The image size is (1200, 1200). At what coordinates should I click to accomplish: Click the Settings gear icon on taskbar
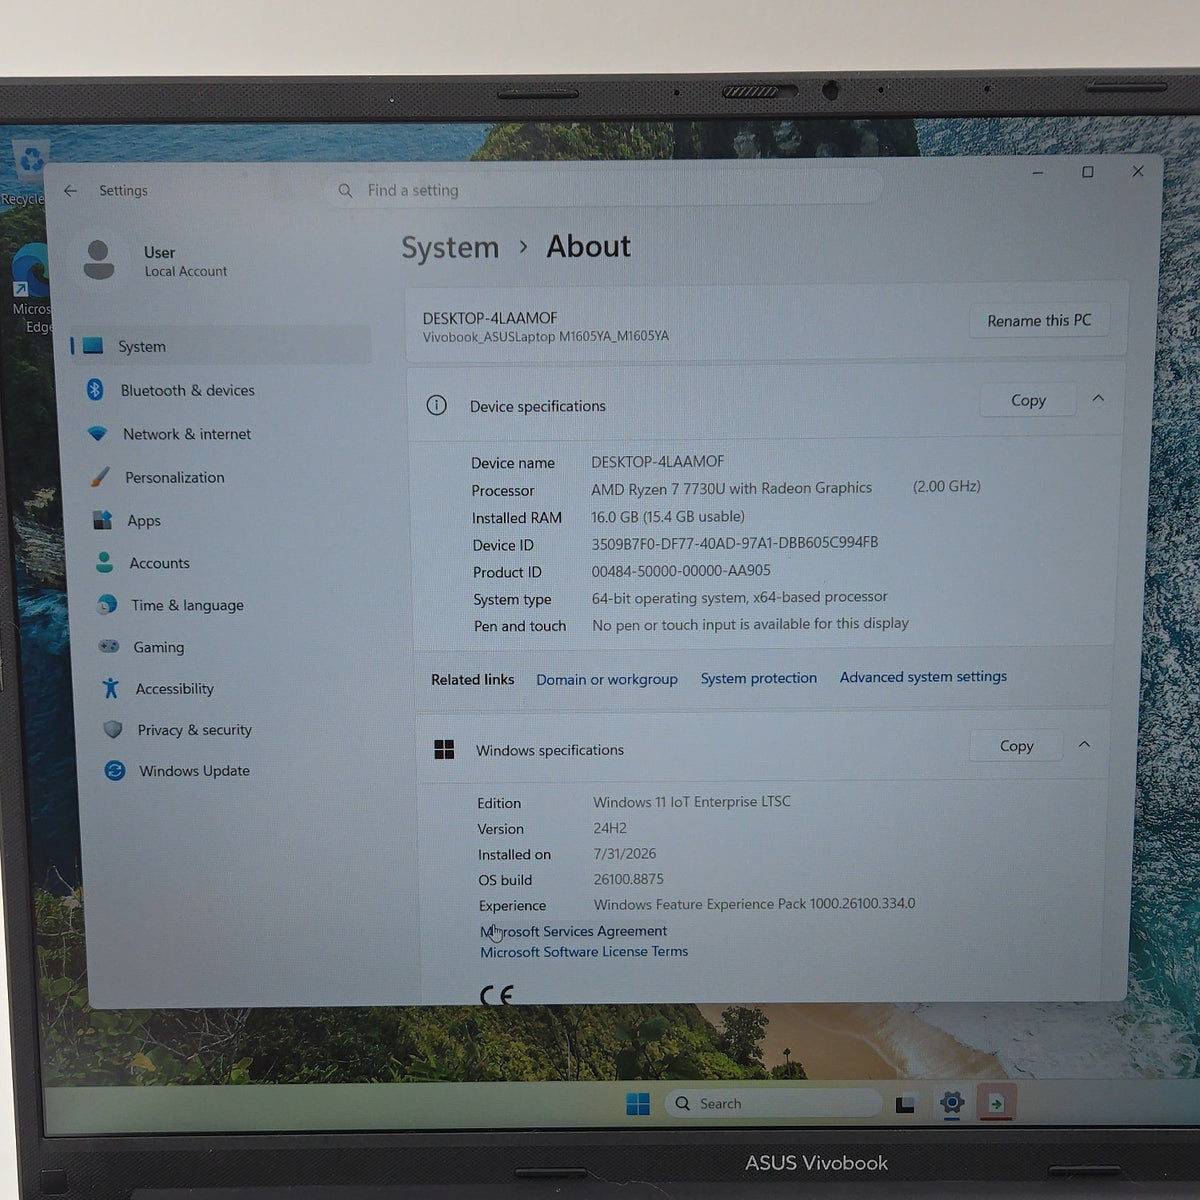(x=951, y=1103)
